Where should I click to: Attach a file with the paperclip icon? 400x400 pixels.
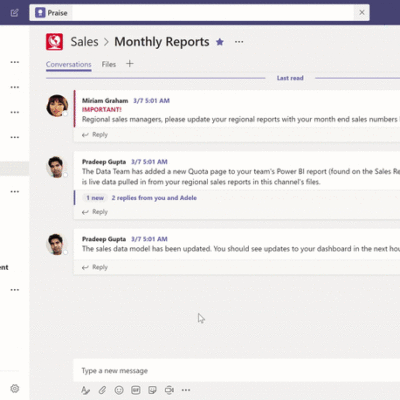pos(102,390)
